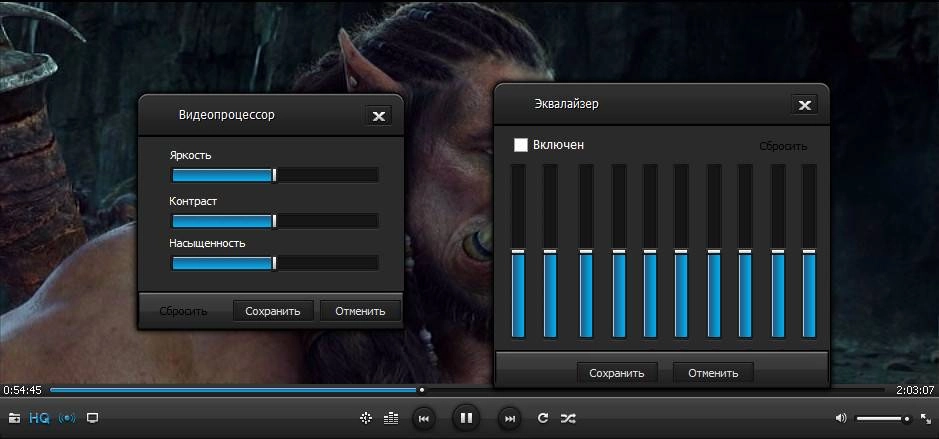Skip to the previous track
The image size is (939, 439).
coord(423,419)
